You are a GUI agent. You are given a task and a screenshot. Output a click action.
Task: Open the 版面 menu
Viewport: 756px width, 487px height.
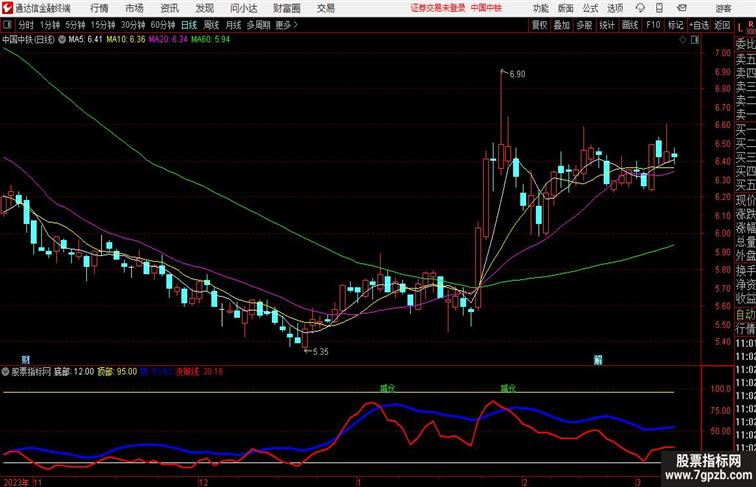[x=566, y=8]
